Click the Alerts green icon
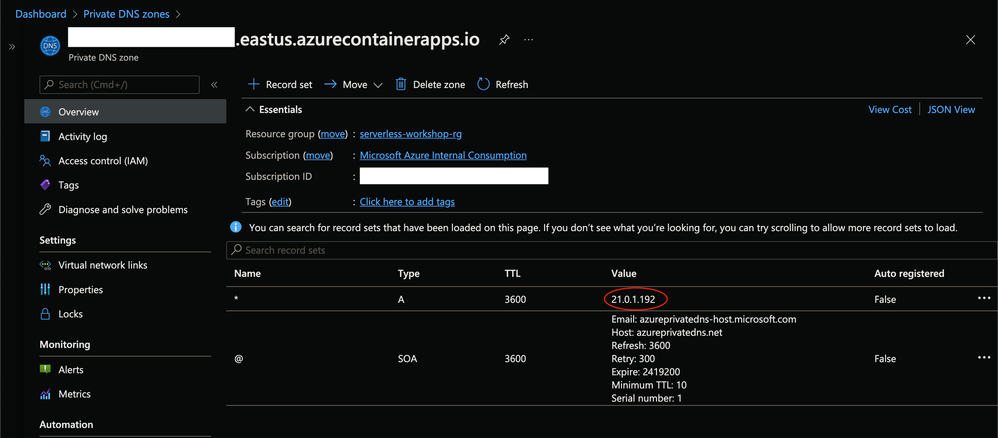 pyautogui.click(x=45, y=369)
